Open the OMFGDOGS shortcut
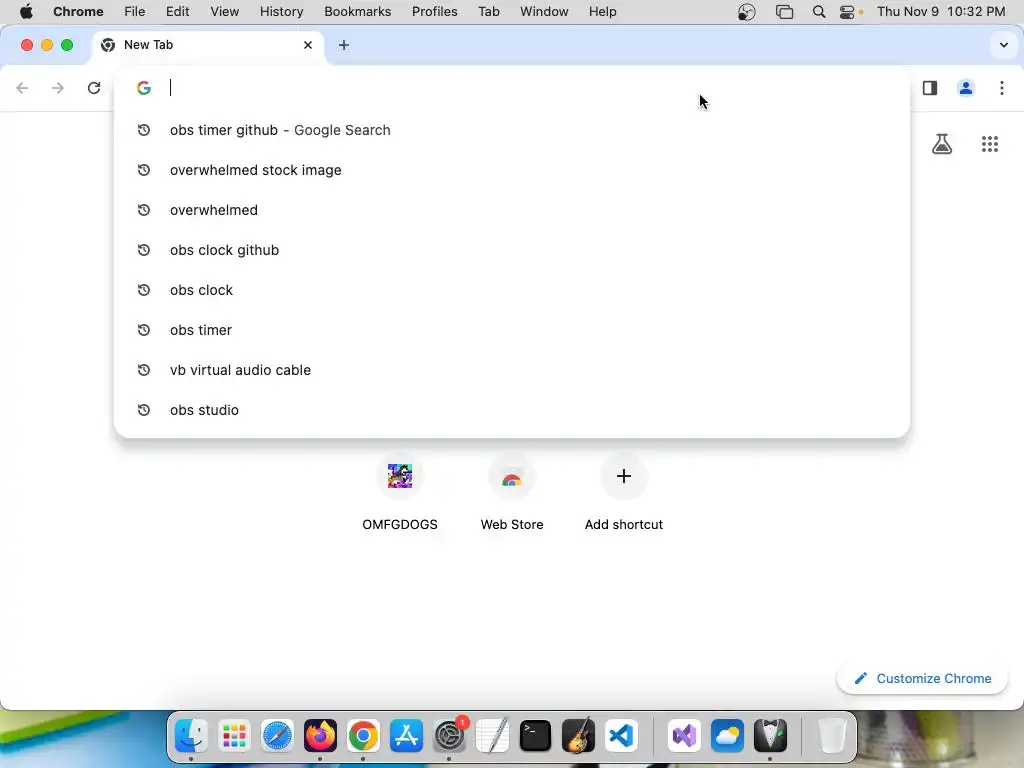Image resolution: width=1024 pixels, height=768 pixels. pyautogui.click(x=400, y=493)
